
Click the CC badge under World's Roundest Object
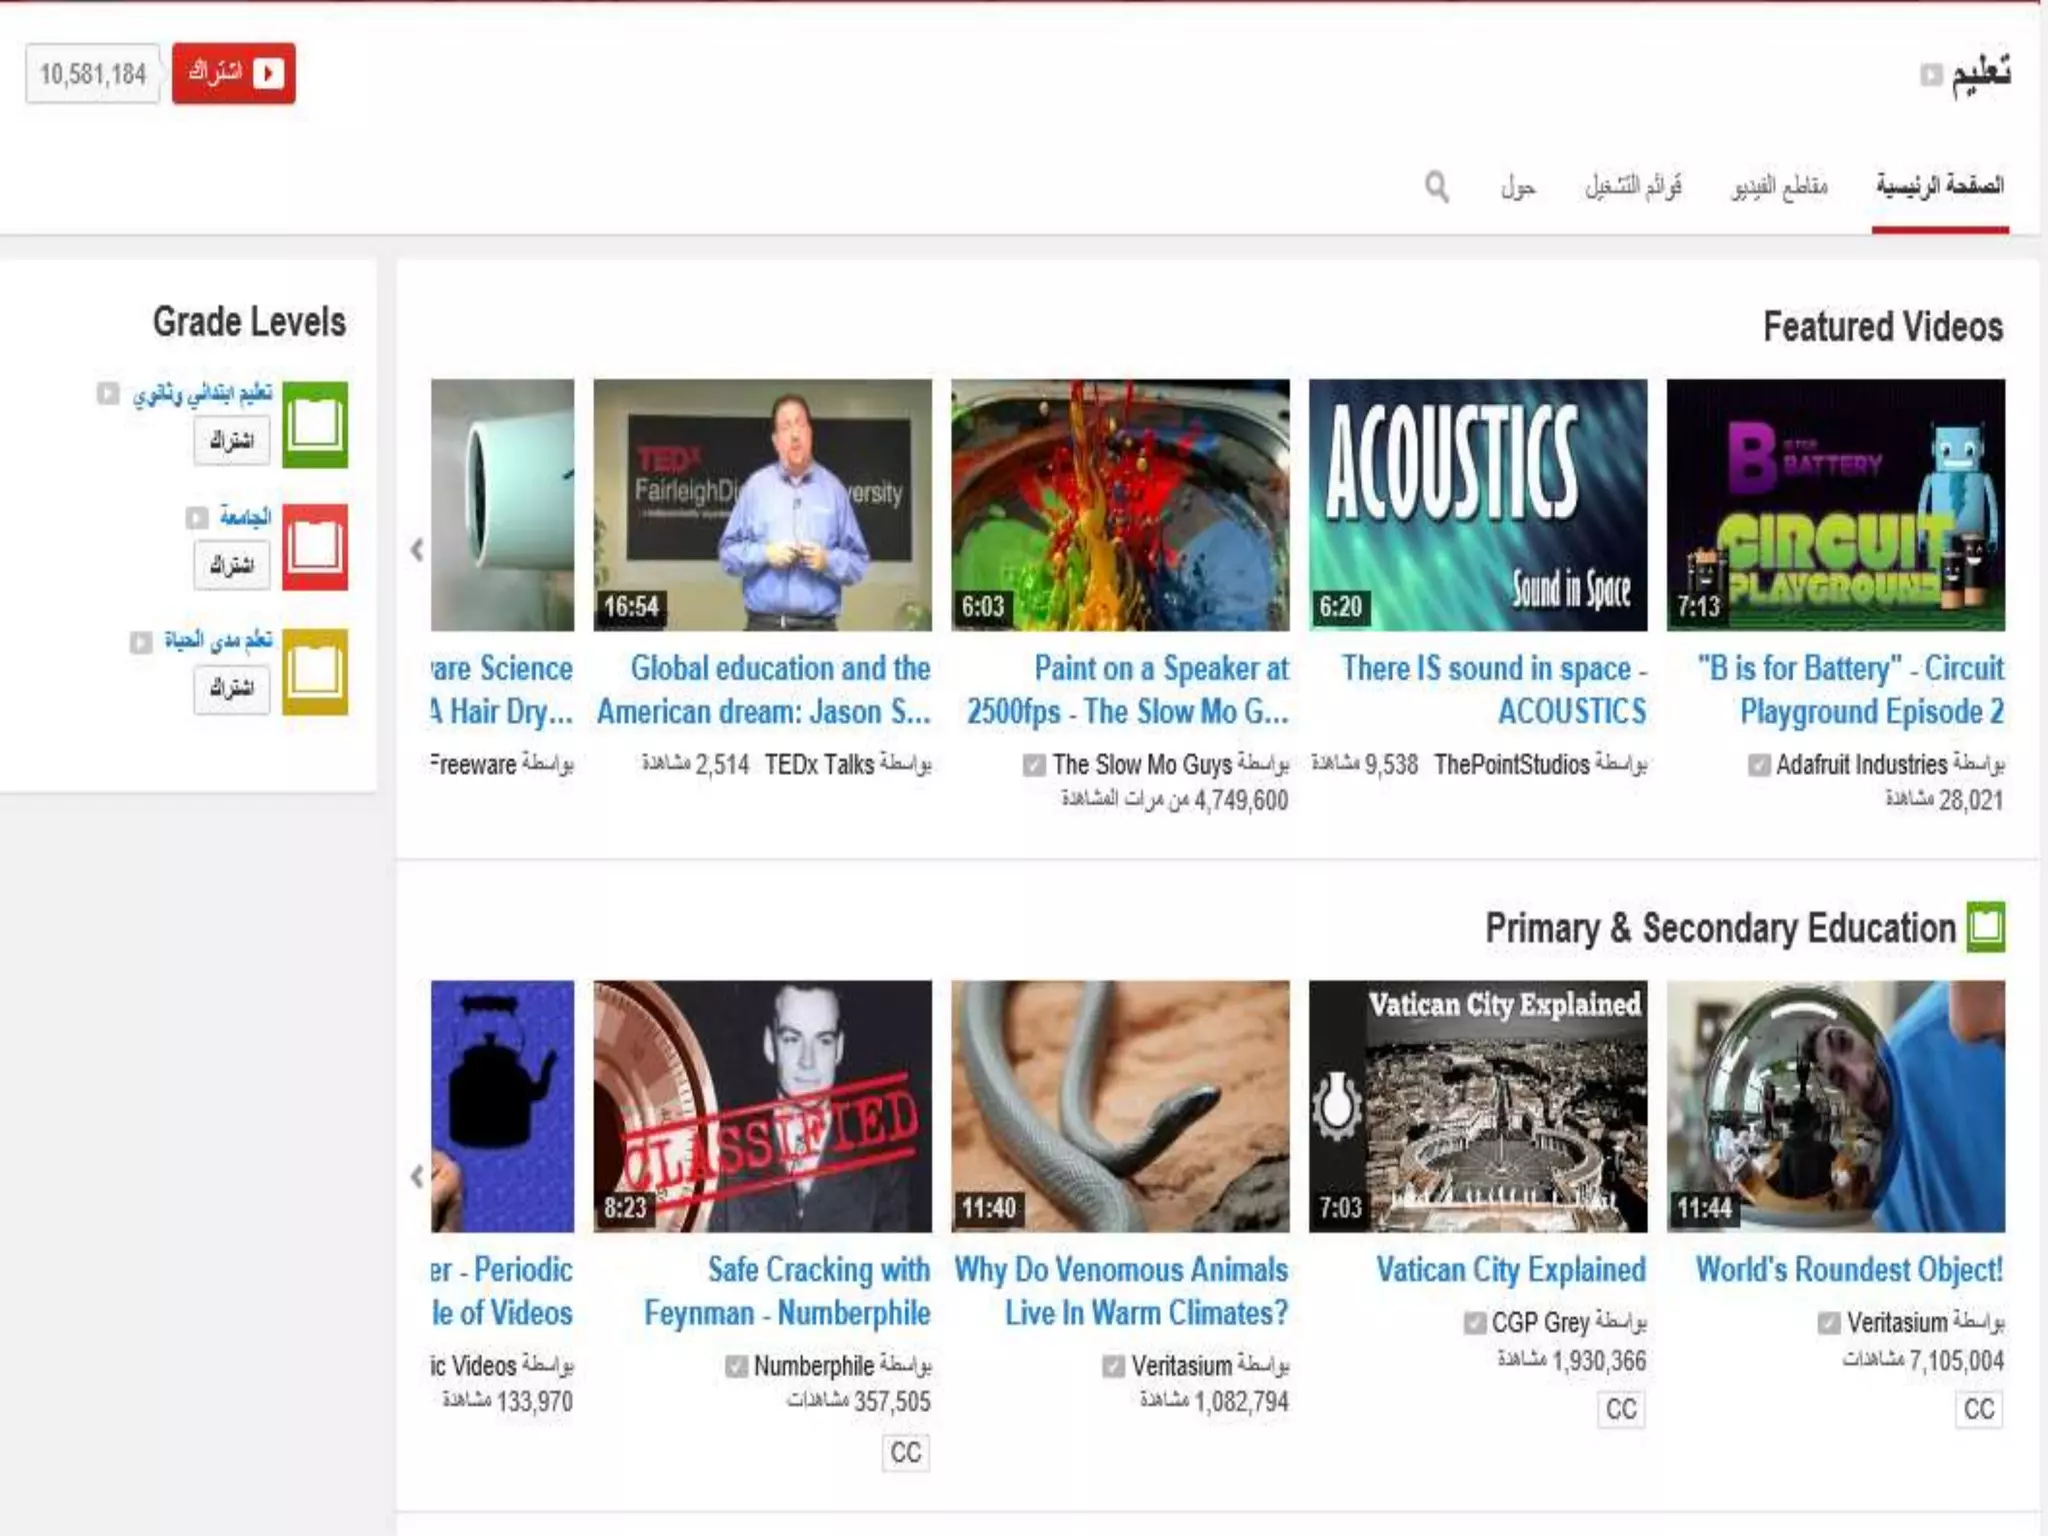click(1978, 1409)
